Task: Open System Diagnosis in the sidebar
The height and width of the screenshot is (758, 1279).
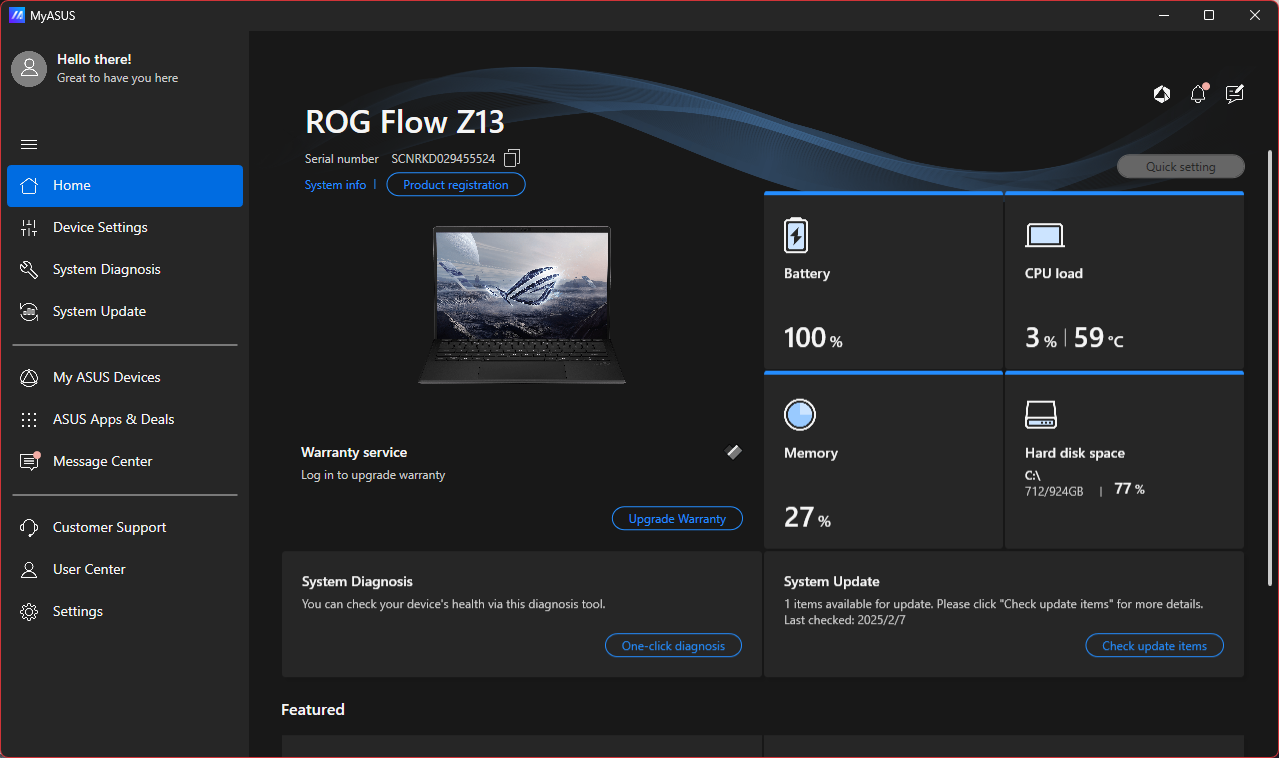Action: [125, 270]
